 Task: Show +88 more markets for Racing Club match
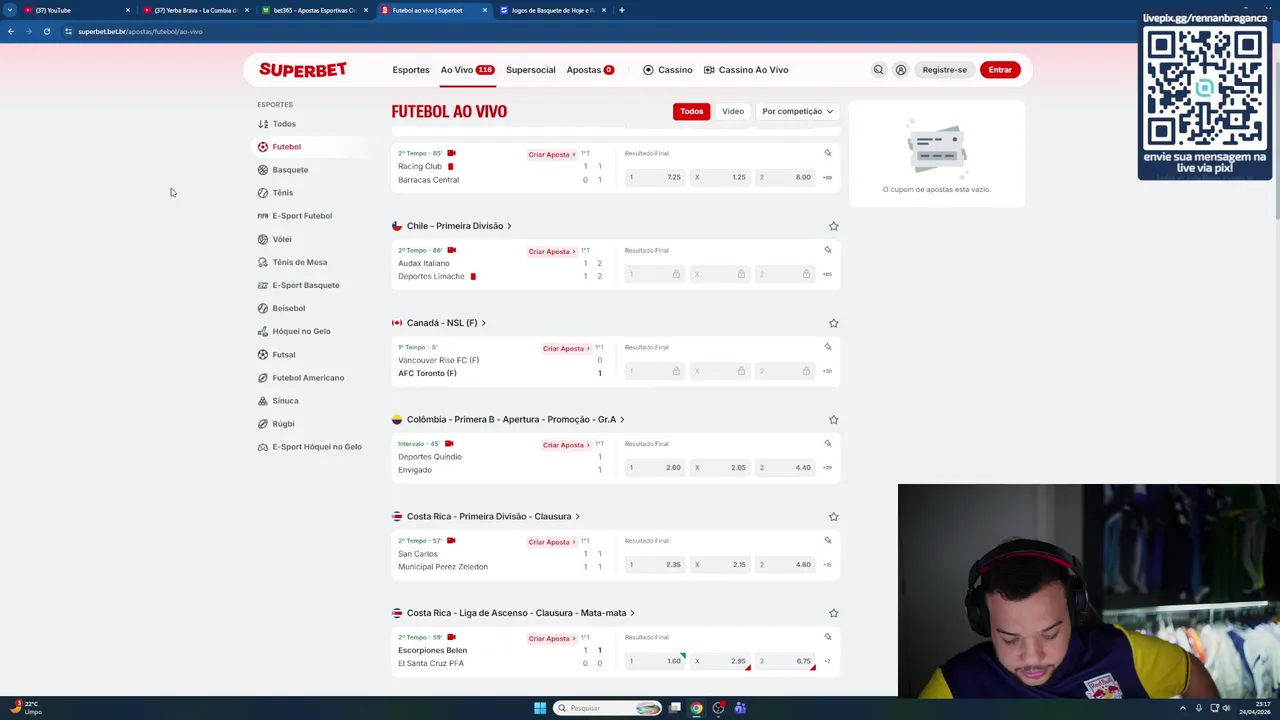pos(827,177)
